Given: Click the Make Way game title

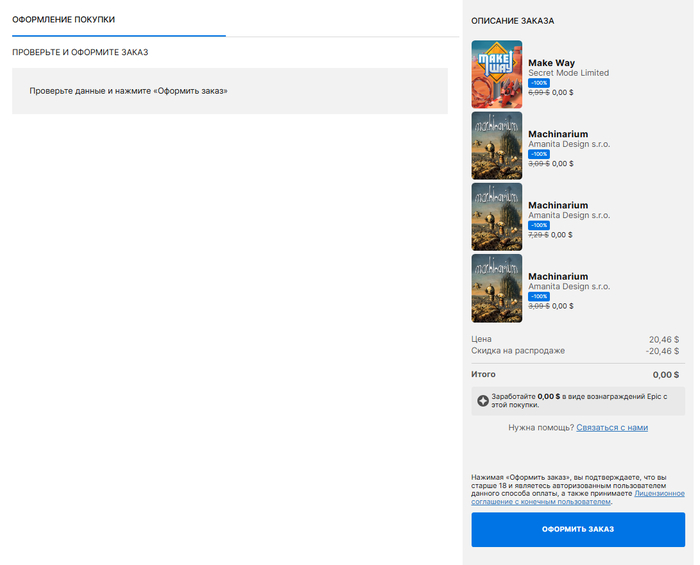Looking at the screenshot, I should [x=551, y=63].
